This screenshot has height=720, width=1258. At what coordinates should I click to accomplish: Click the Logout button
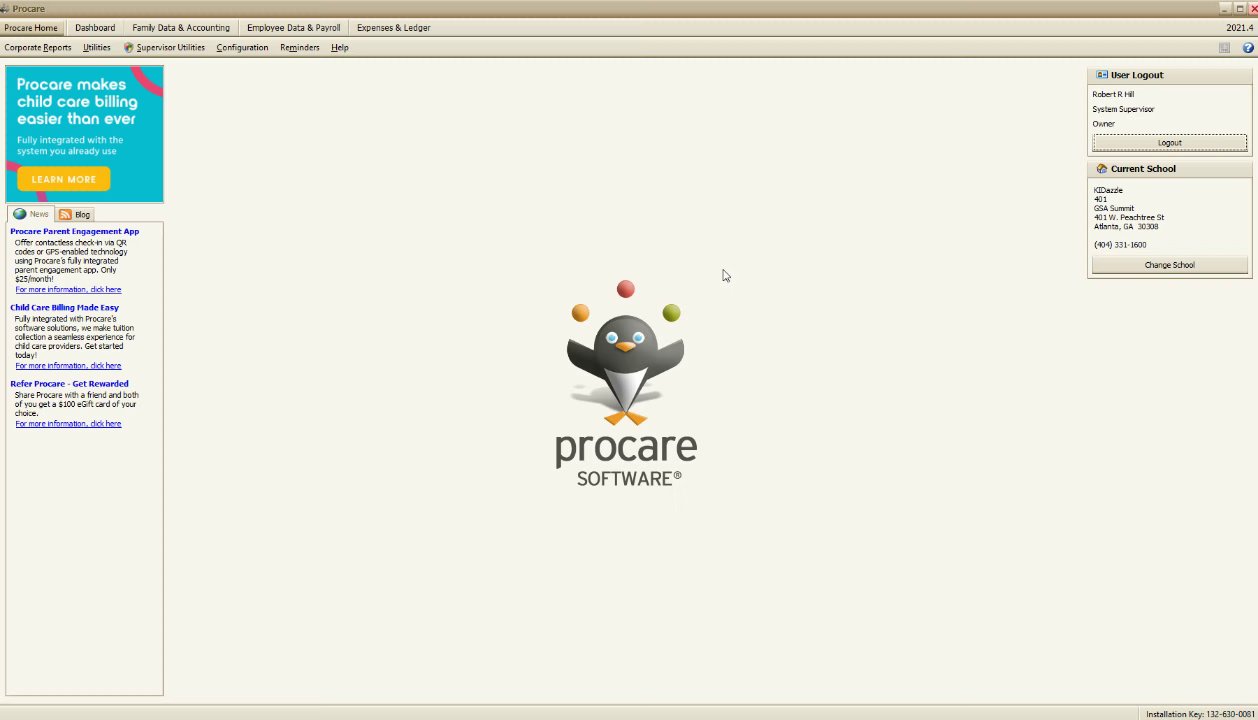point(1170,143)
